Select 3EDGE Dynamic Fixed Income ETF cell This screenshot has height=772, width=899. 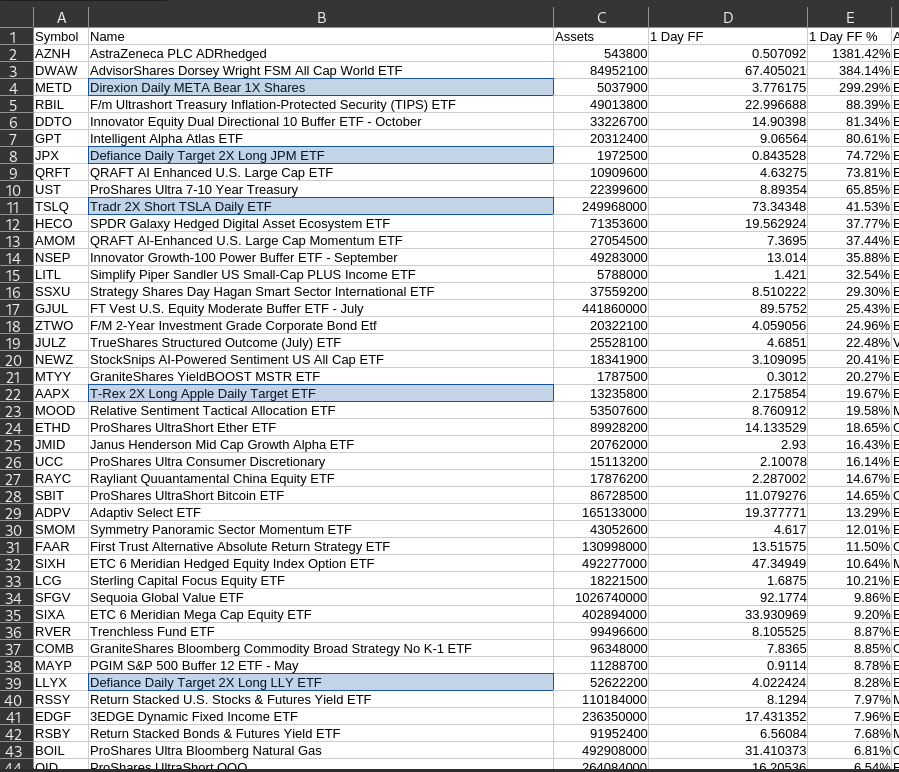click(321, 717)
